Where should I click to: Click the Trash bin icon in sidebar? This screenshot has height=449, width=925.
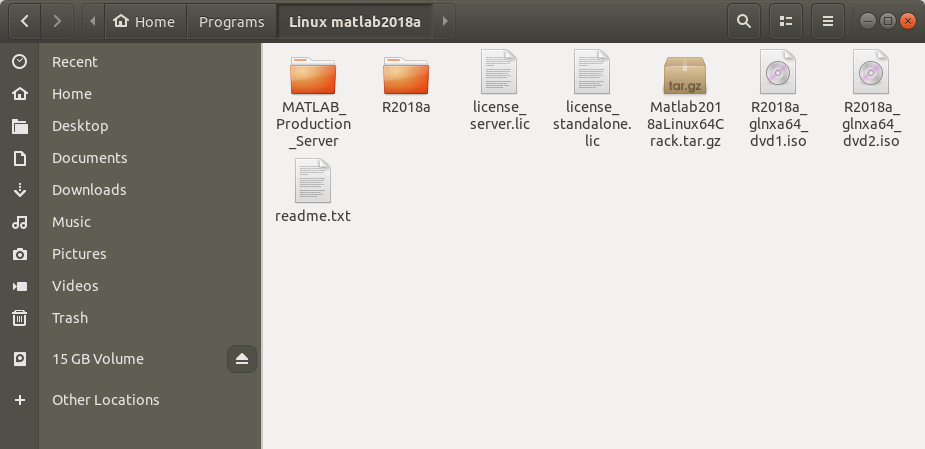tap(19, 317)
